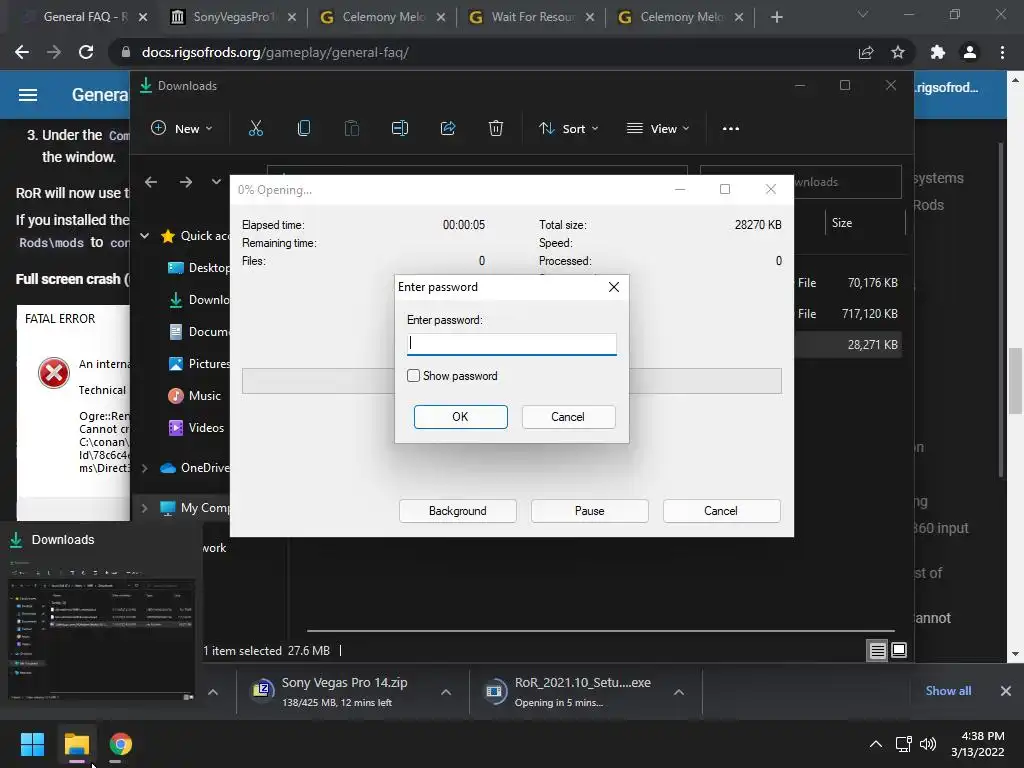1024x768 pixels.
Task: Cancel the Enter password dialog
Action: click(x=568, y=417)
